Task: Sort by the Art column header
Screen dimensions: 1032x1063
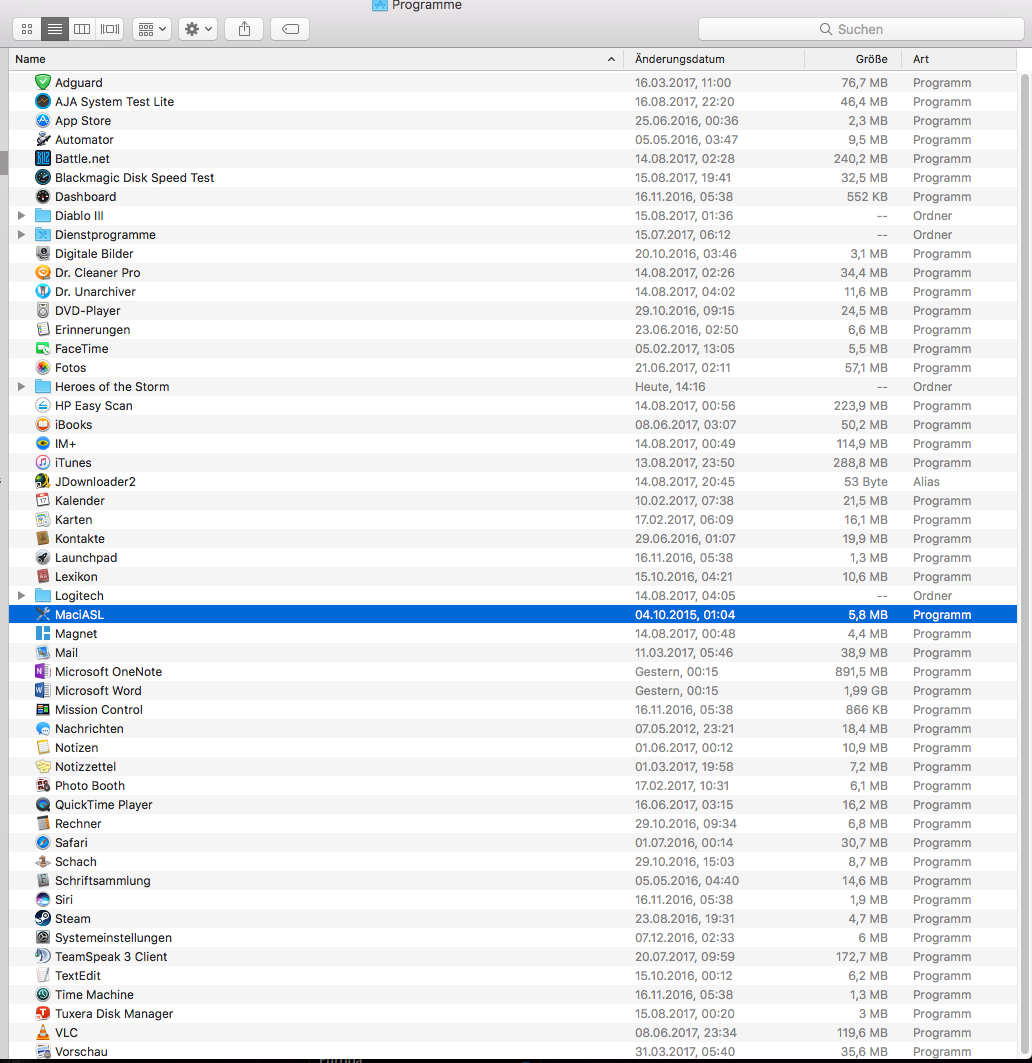Action: pos(959,59)
